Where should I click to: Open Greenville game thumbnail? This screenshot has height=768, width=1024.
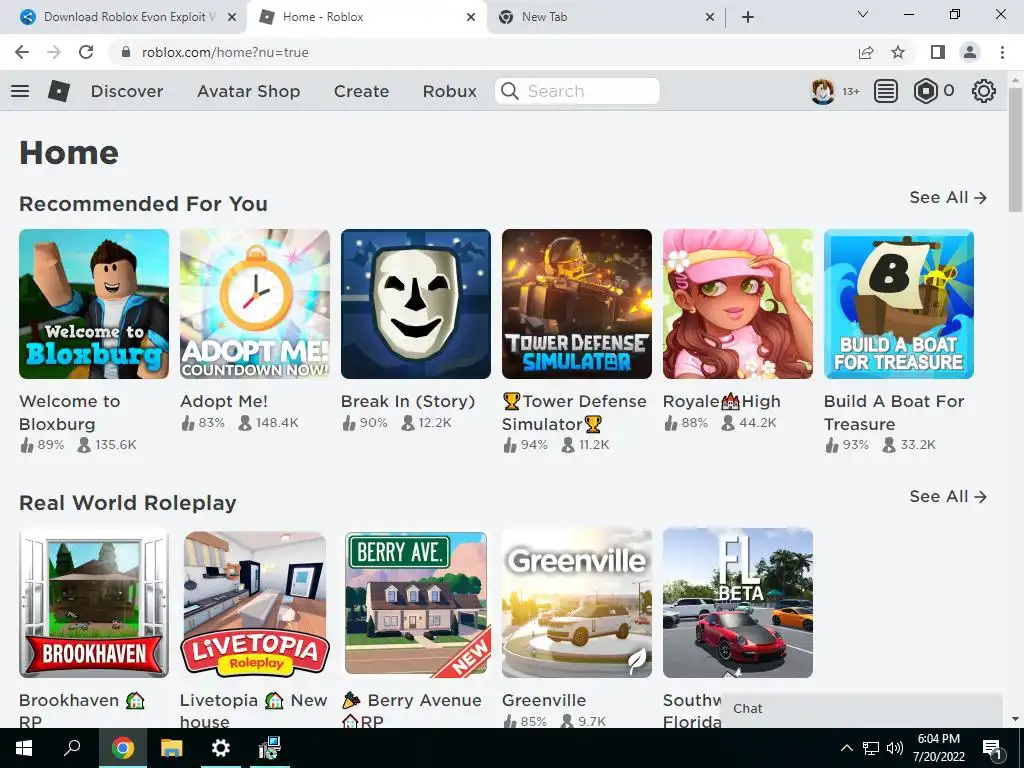click(577, 603)
